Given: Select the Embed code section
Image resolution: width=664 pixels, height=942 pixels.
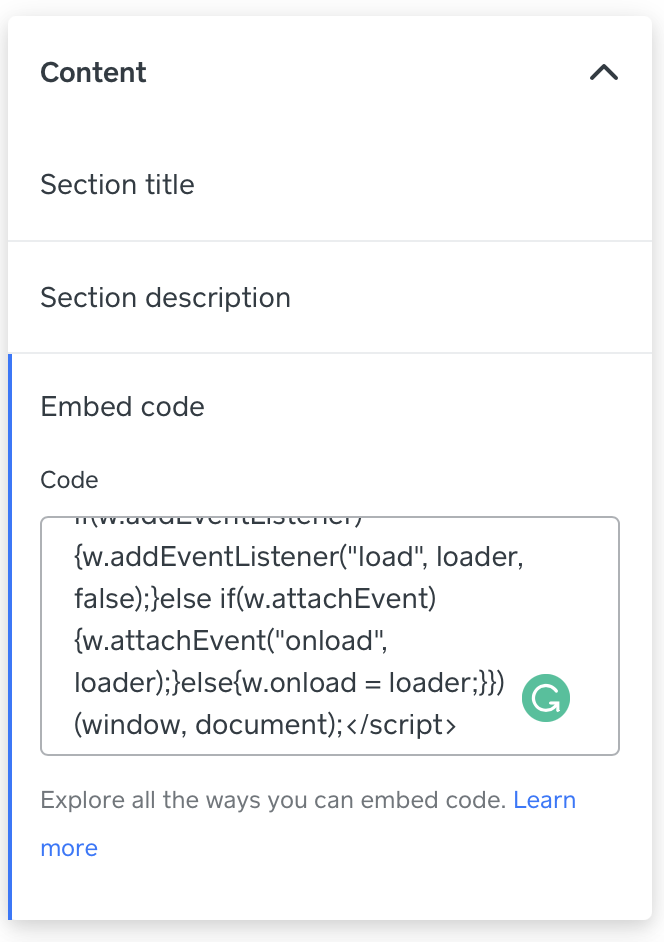Looking at the screenshot, I should coord(122,407).
